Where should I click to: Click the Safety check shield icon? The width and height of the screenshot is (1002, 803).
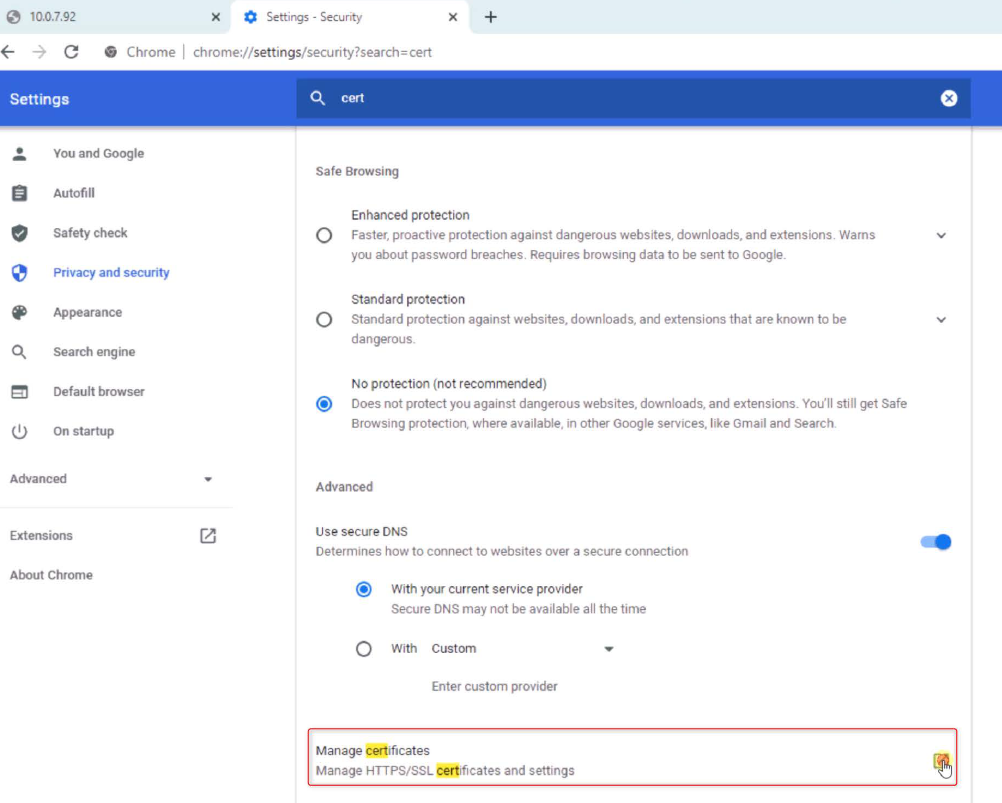coord(19,233)
